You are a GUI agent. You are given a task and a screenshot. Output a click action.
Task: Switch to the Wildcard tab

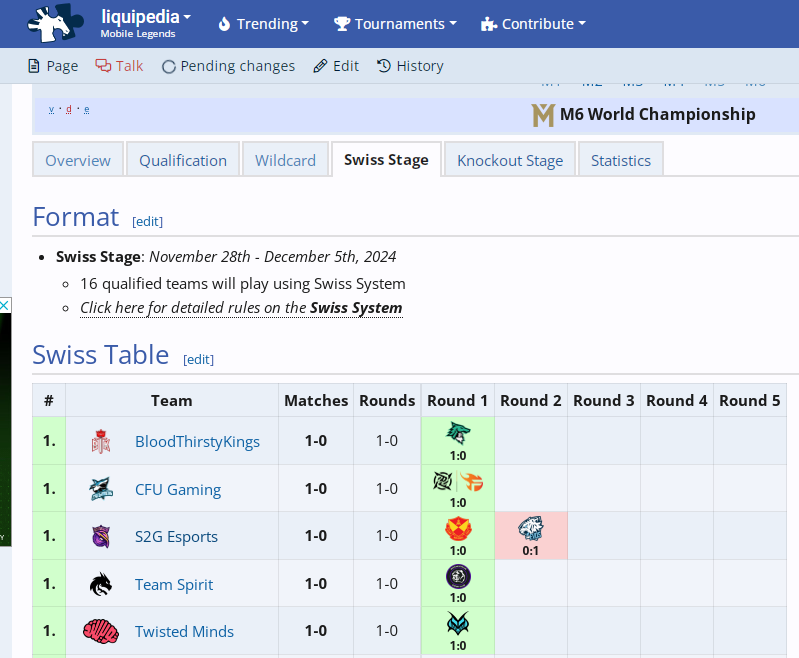coord(285,161)
